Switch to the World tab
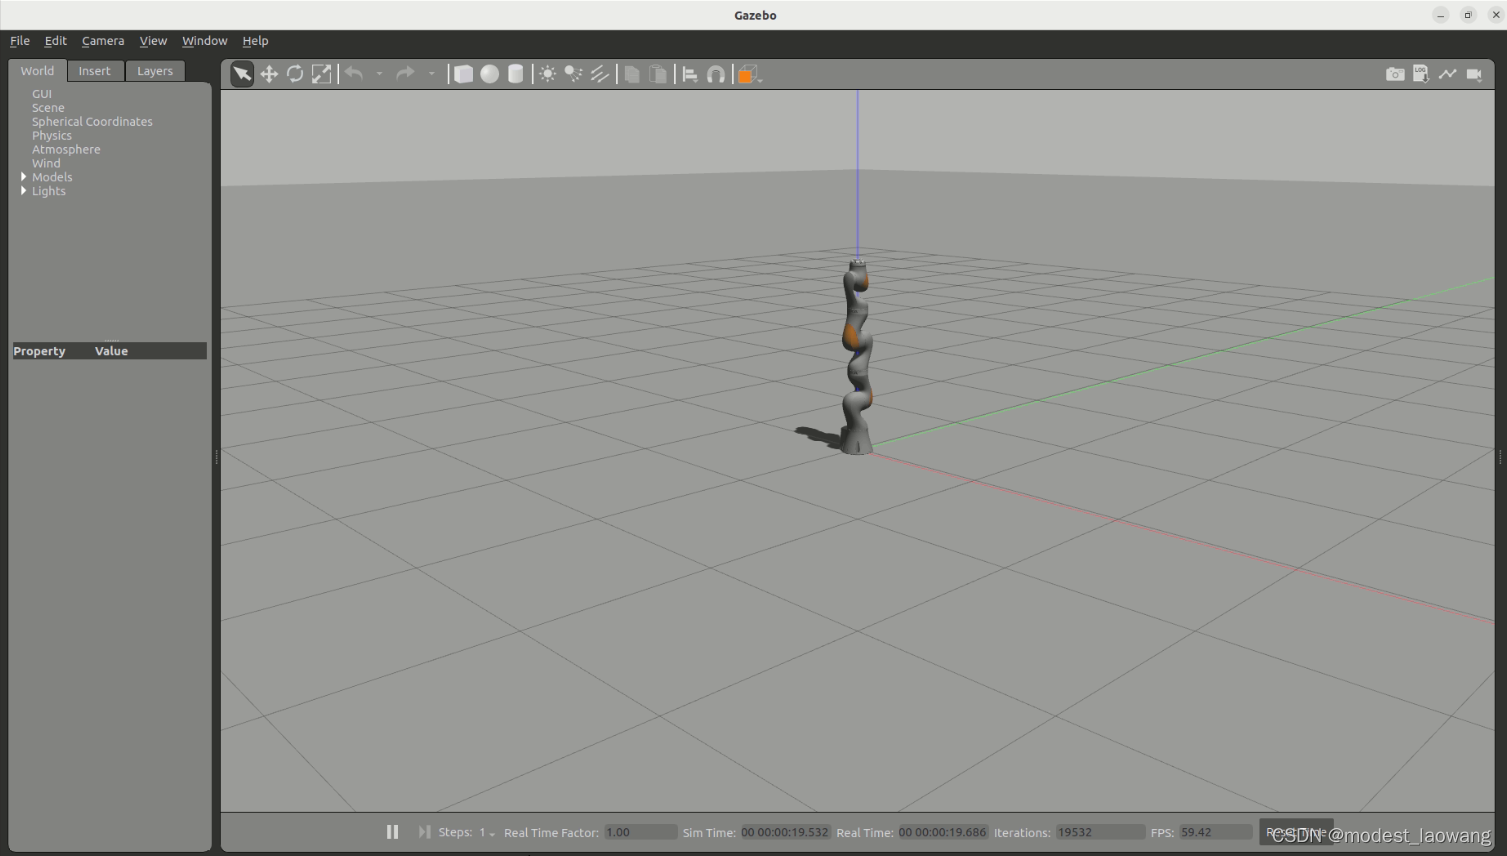This screenshot has width=1507, height=856. (37, 71)
